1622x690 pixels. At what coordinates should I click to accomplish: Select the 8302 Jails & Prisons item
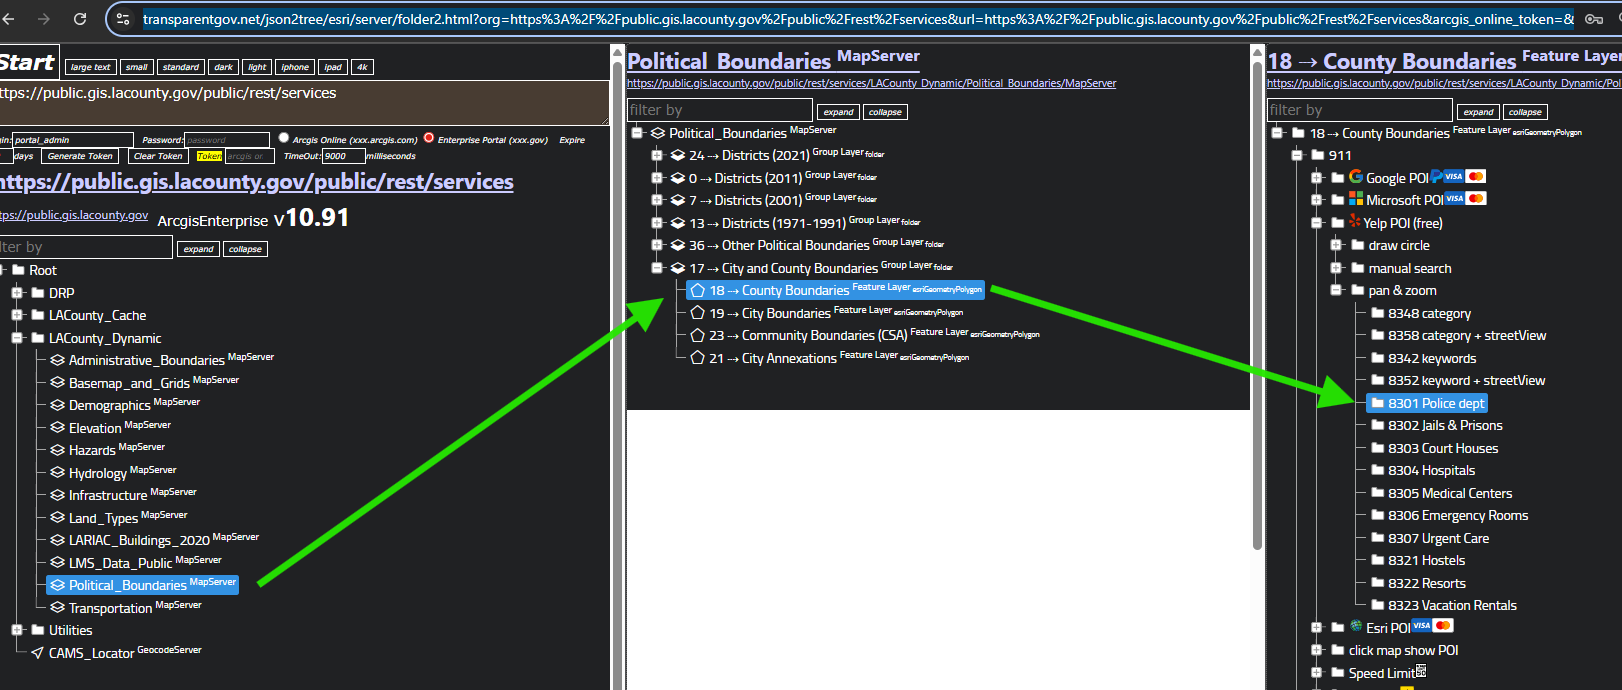(1444, 425)
